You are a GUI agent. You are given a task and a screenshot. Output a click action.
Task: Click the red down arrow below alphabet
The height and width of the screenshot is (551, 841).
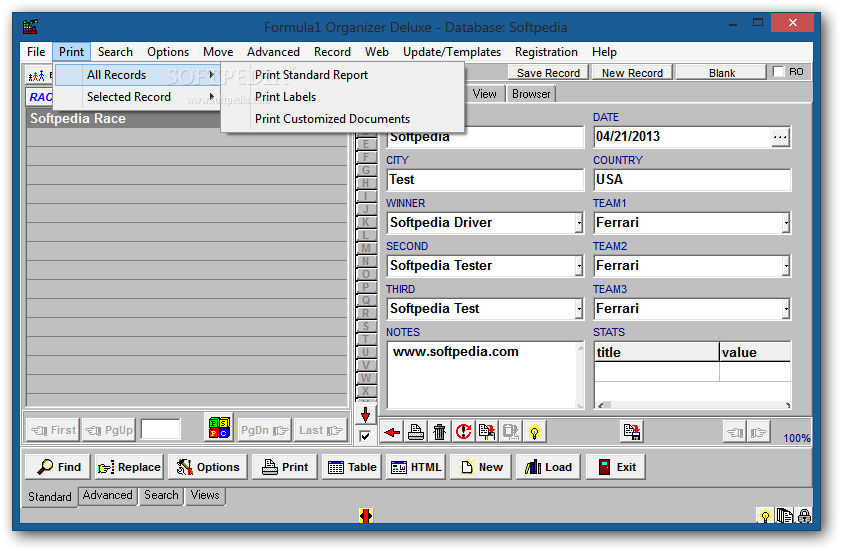(x=365, y=415)
